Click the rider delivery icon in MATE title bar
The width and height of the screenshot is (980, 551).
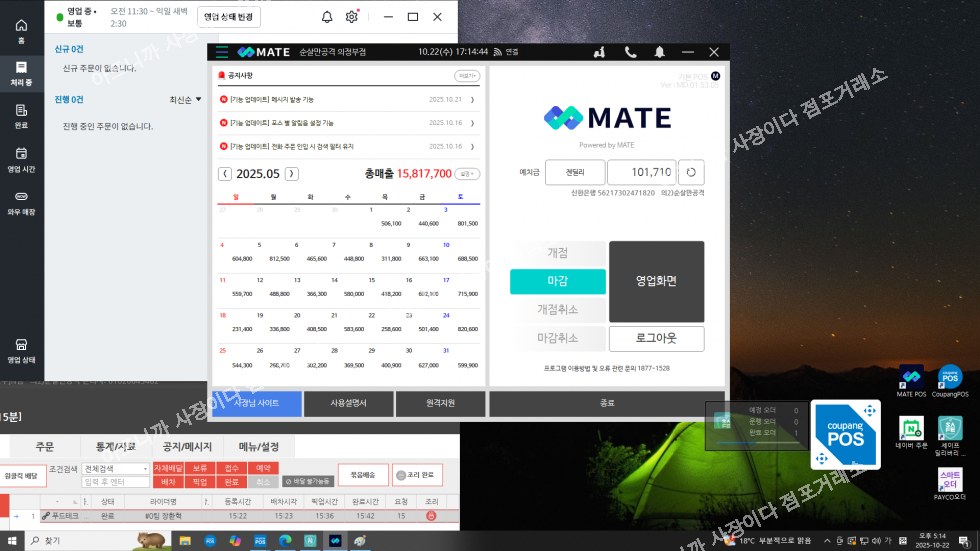[x=600, y=52]
